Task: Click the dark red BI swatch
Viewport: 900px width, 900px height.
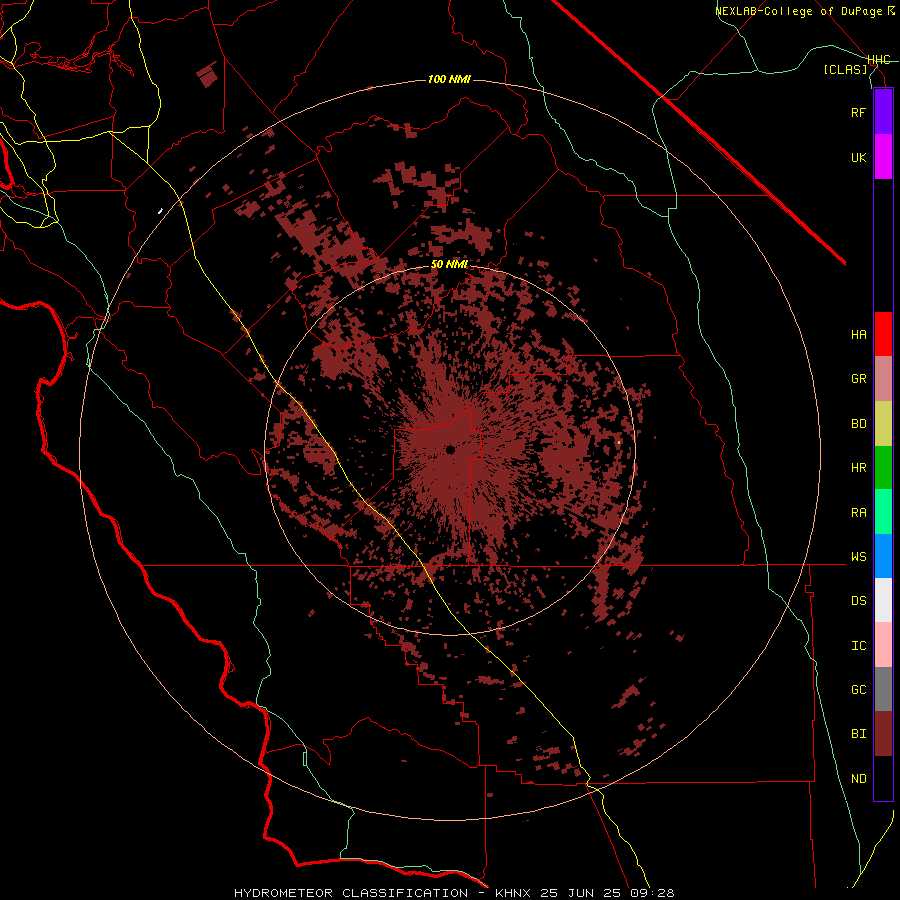Action: click(x=883, y=734)
